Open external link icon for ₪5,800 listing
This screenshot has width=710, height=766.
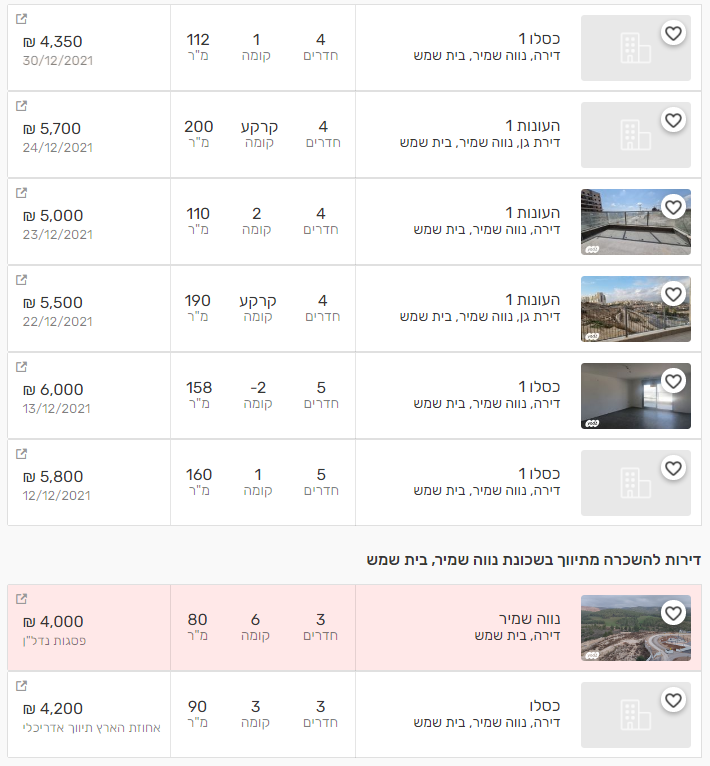tap(22, 454)
